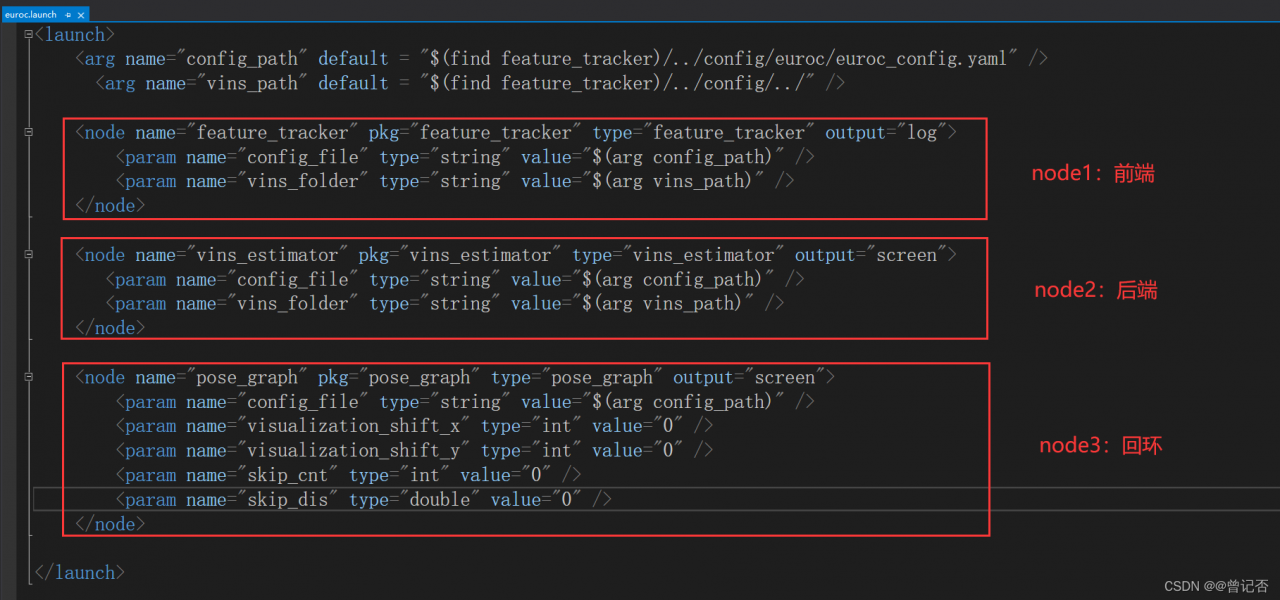Screen dimensions: 1280x600
Task: Click the node2 后端 annotation label
Action: tap(1095, 291)
